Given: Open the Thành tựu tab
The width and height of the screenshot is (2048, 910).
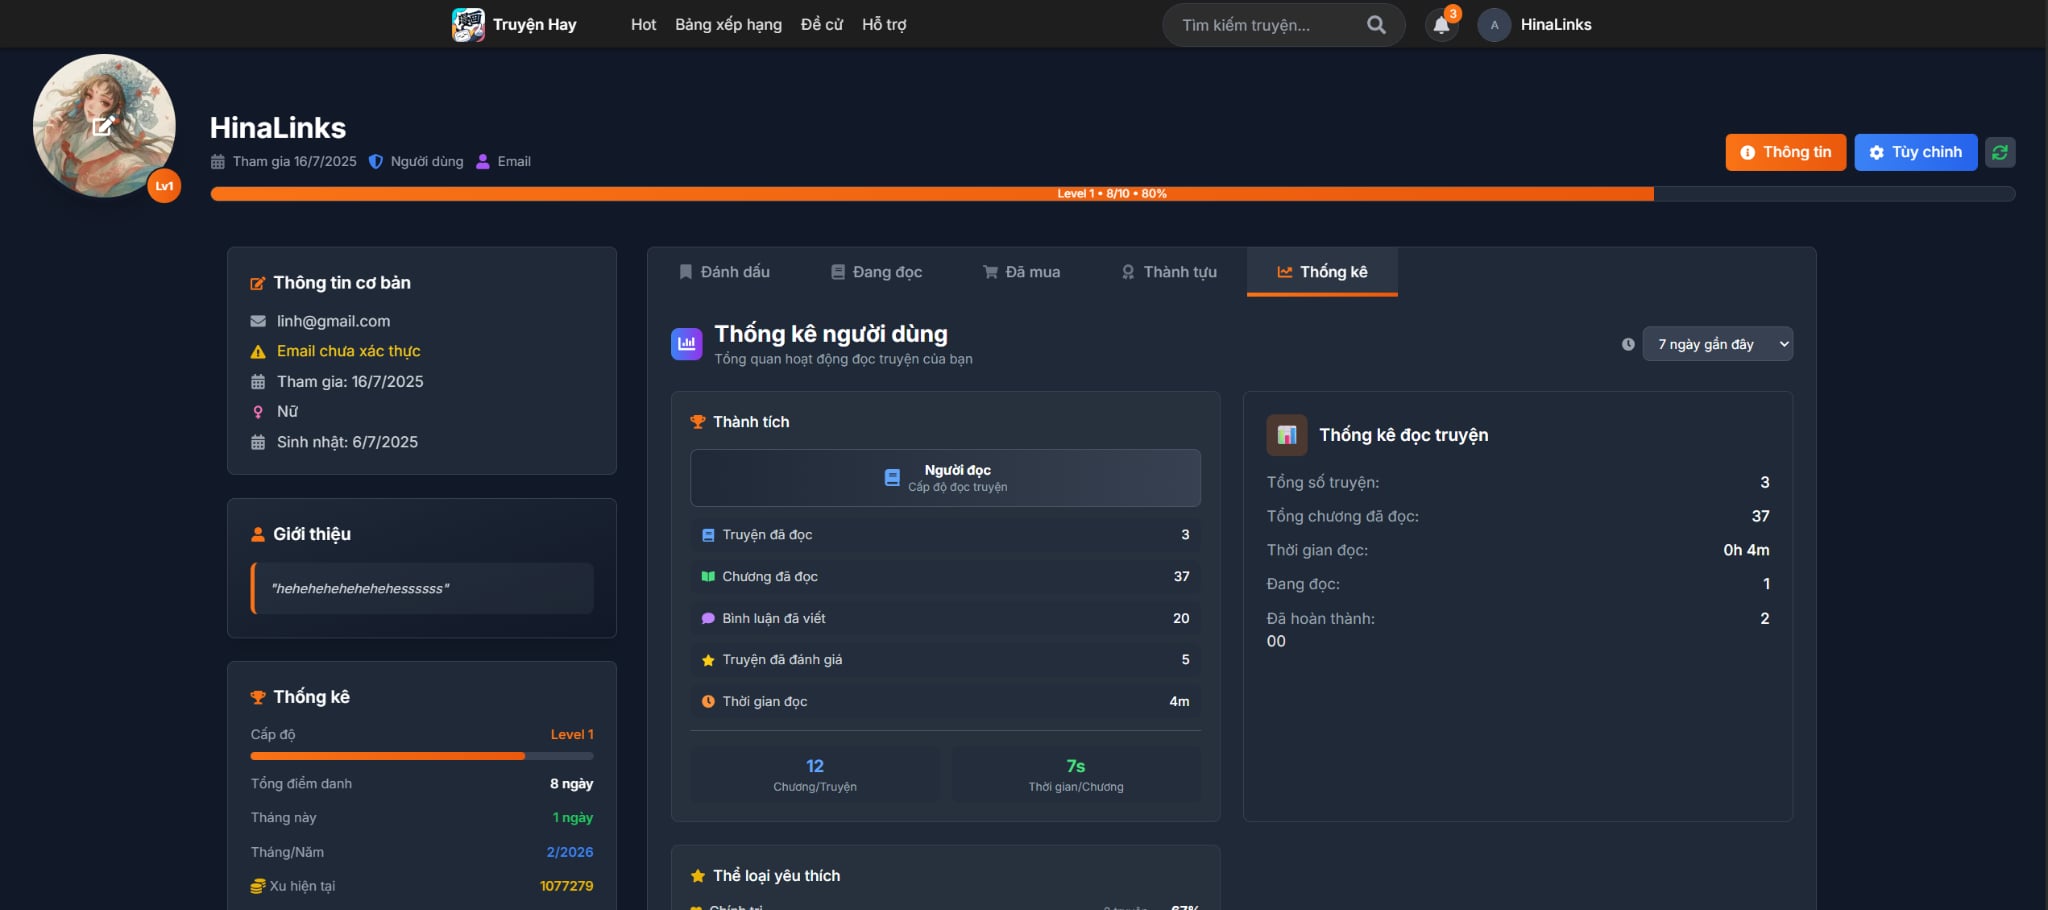Looking at the screenshot, I should [1169, 272].
